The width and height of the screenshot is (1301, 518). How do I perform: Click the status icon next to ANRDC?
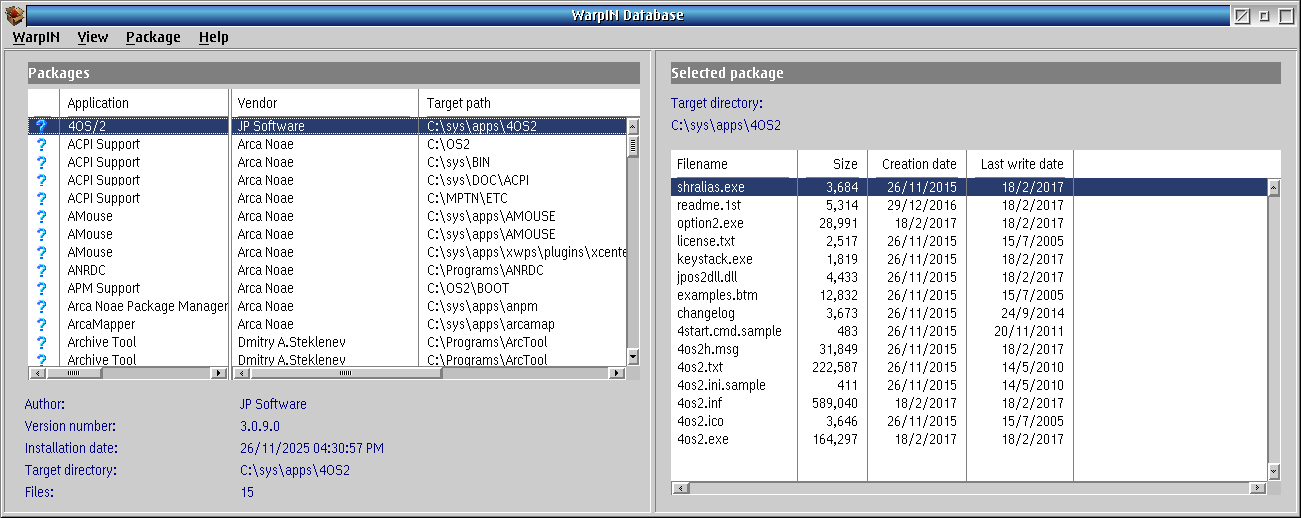click(x=41, y=270)
